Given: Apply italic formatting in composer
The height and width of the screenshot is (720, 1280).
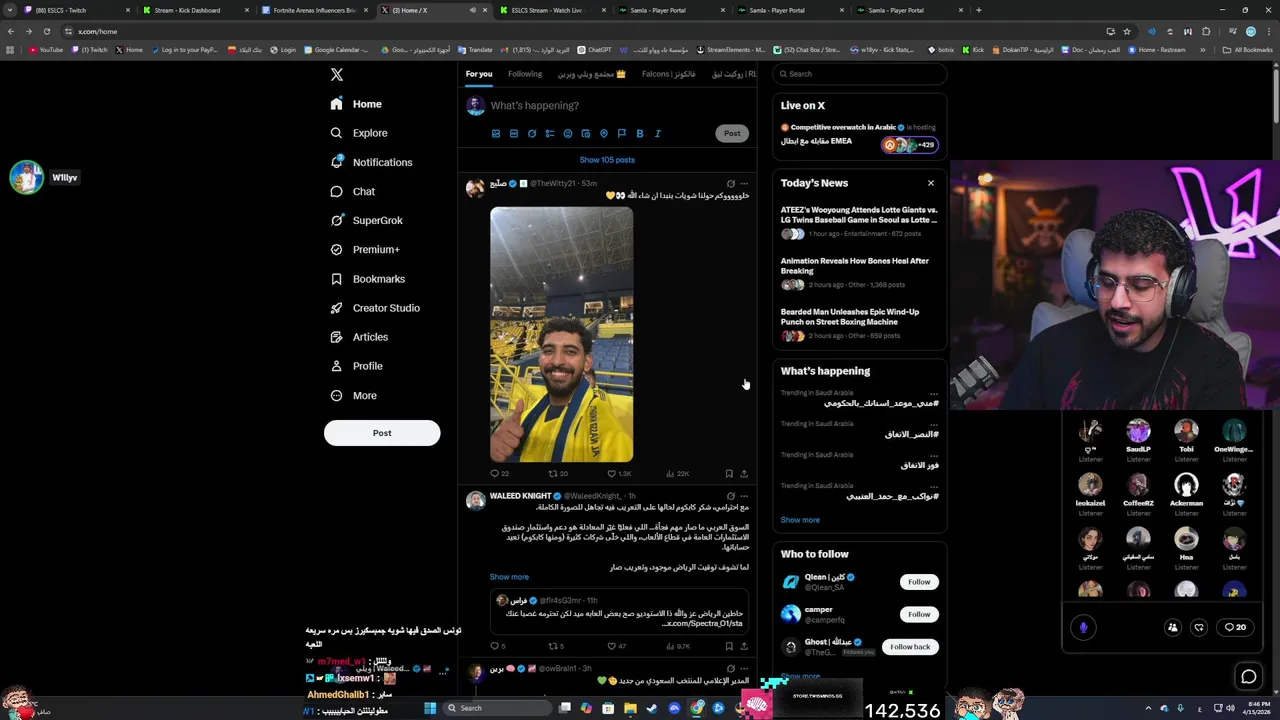Looking at the screenshot, I should click(x=658, y=133).
